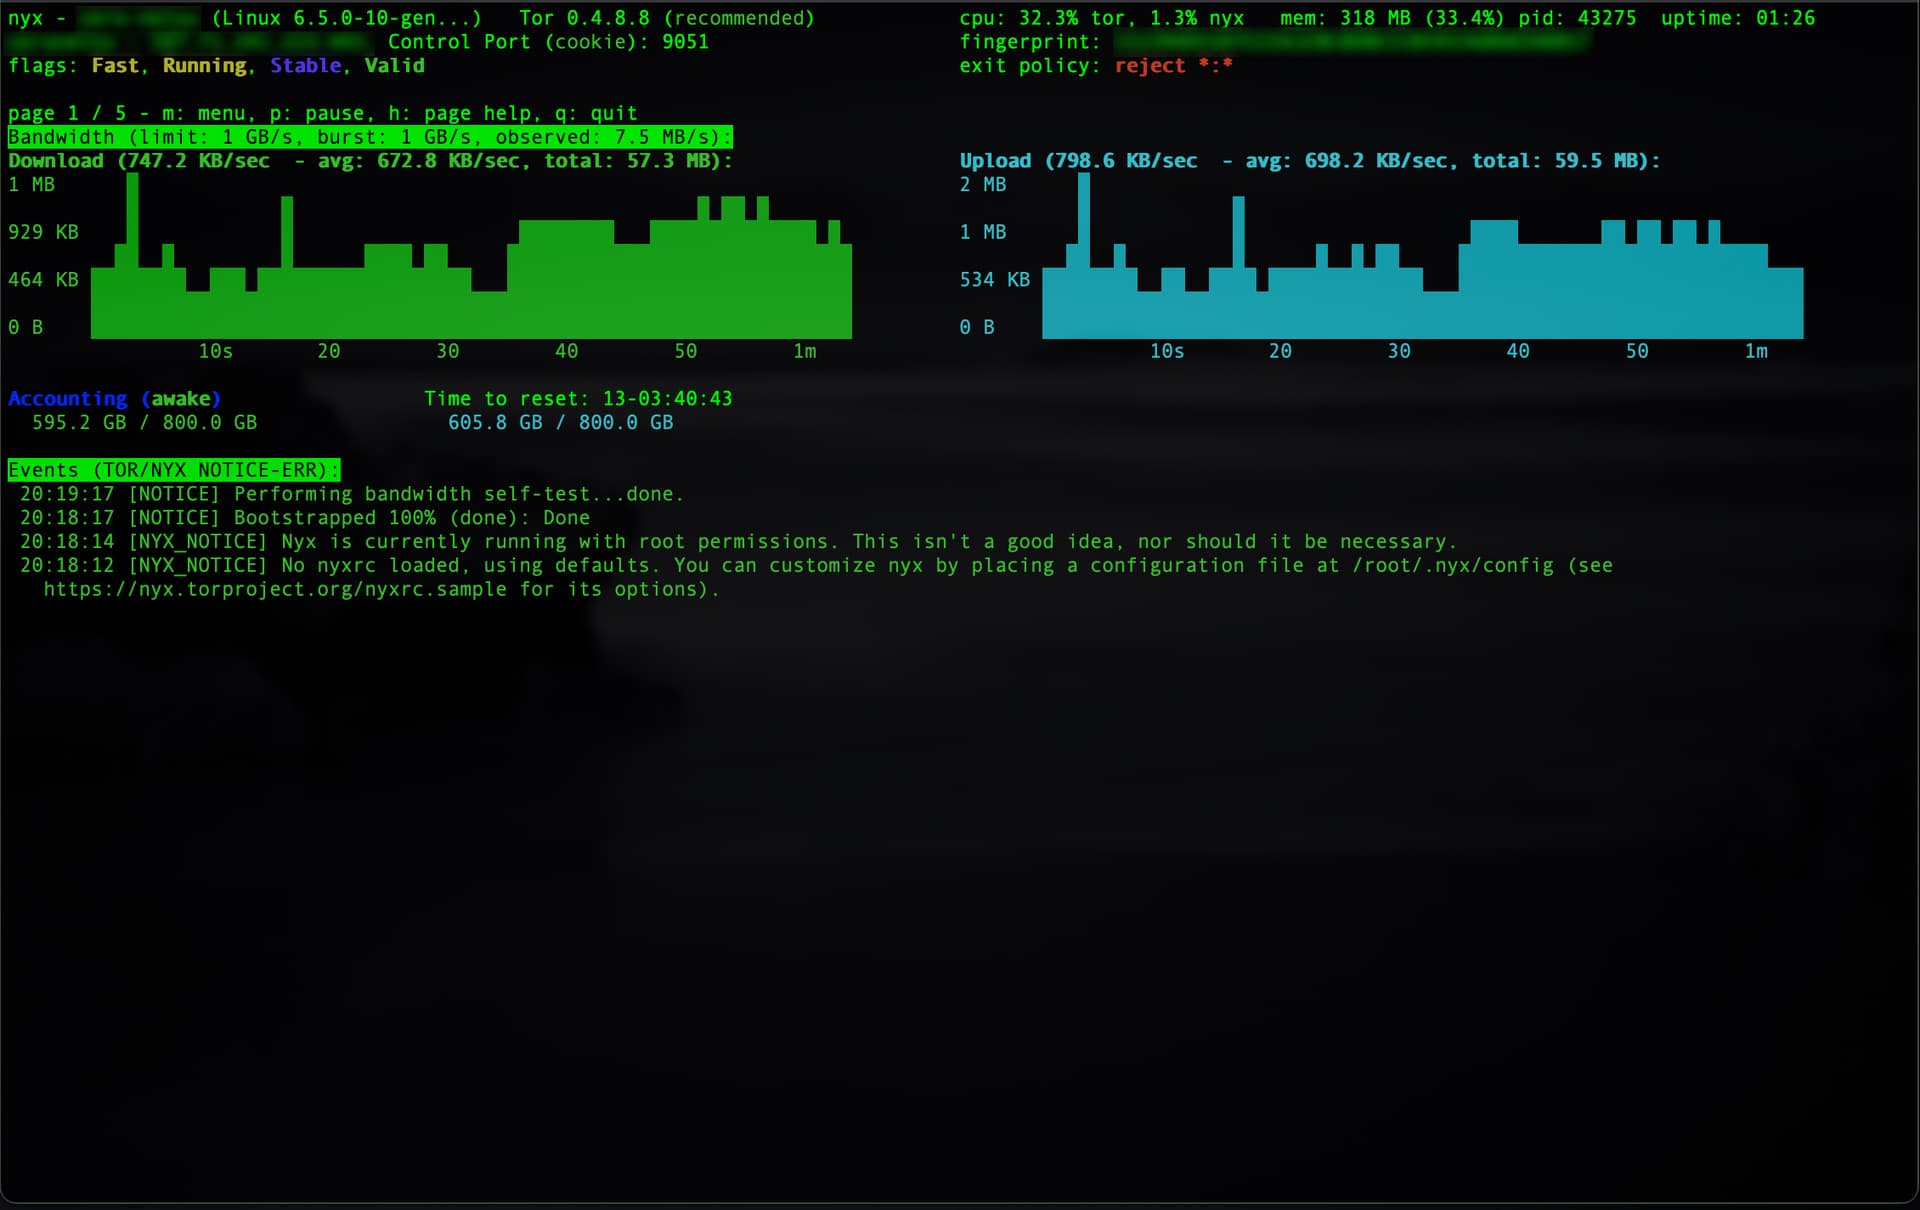Screen dimensions: 1920x1210
Task: Click the 'Upload (798.6 KB/sec' heading
Action: click(1078, 161)
